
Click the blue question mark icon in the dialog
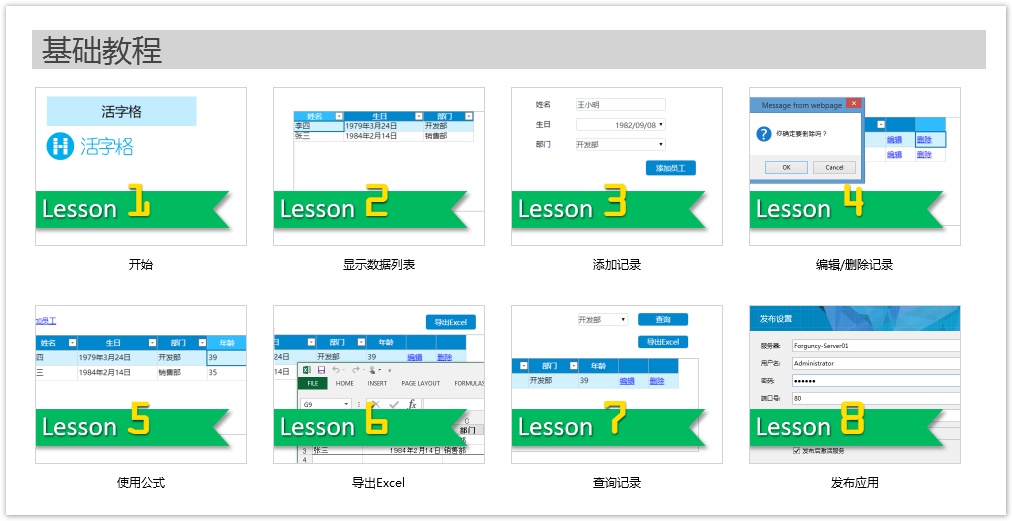(x=764, y=134)
